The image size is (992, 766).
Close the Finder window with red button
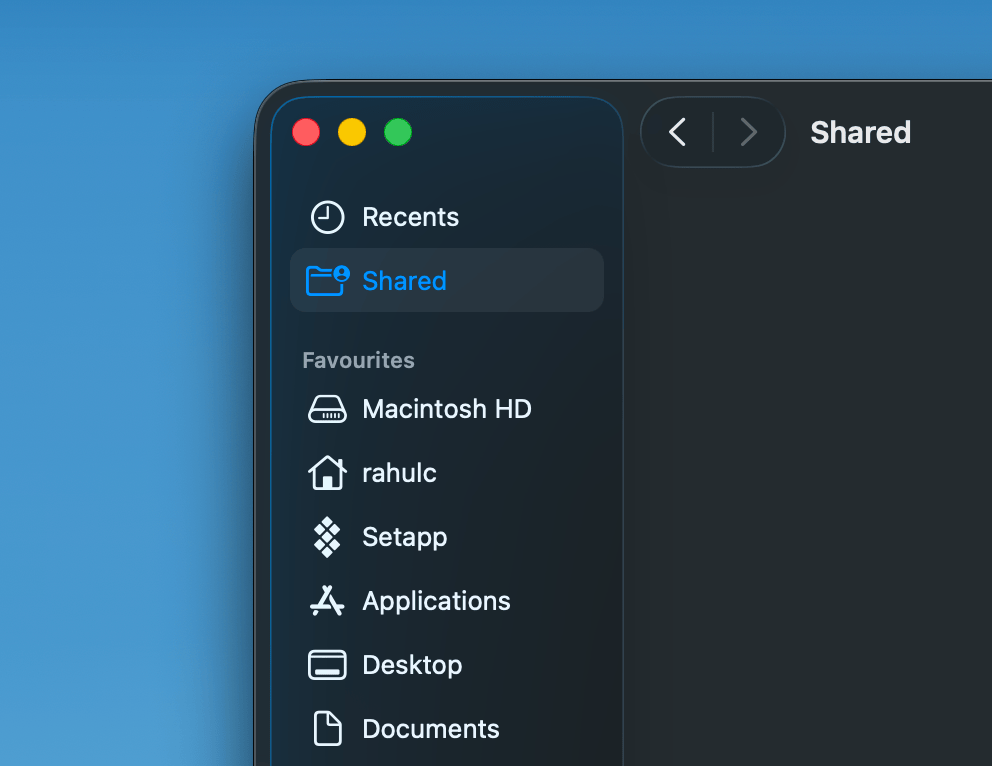coord(306,132)
